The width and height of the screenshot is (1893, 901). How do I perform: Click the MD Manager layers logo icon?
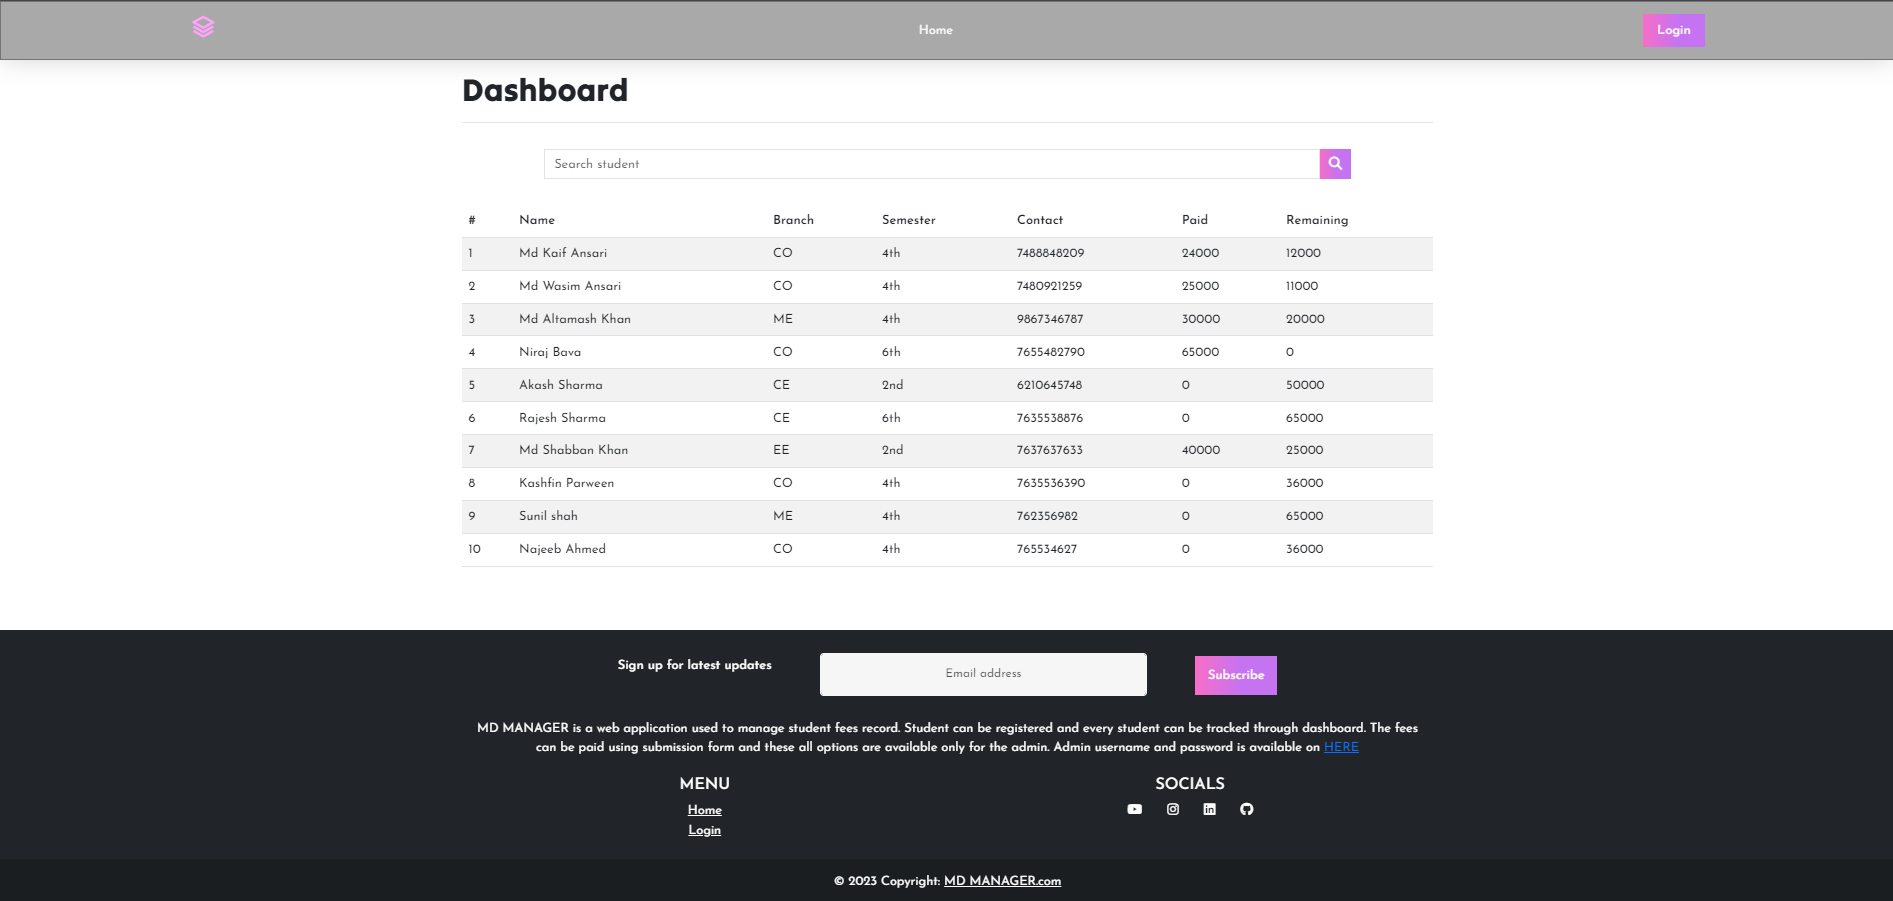[x=203, y=27]
